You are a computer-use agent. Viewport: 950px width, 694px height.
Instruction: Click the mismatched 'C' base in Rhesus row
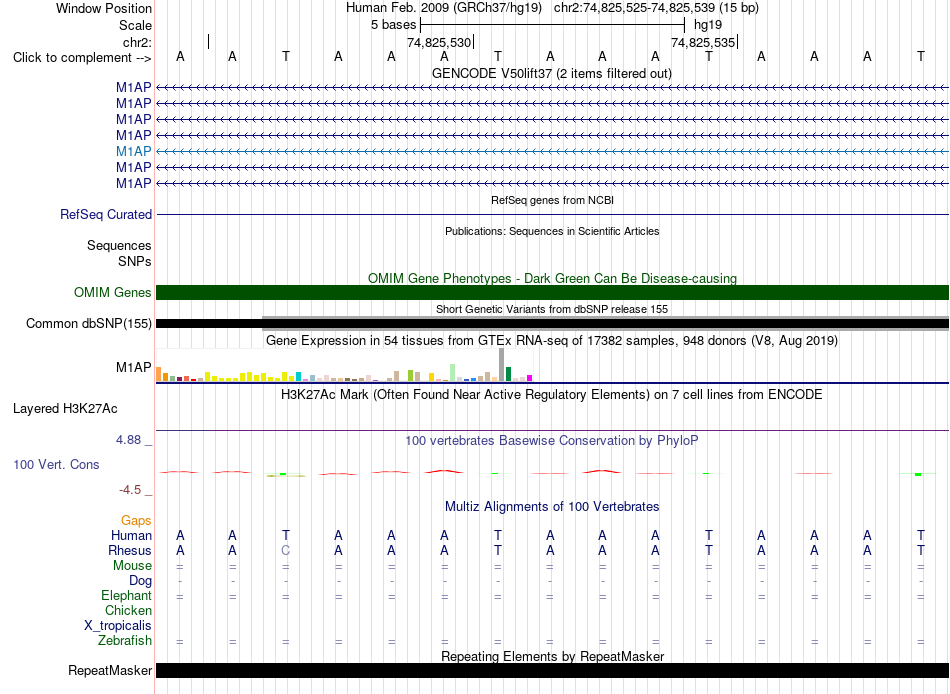click(285, 550)
